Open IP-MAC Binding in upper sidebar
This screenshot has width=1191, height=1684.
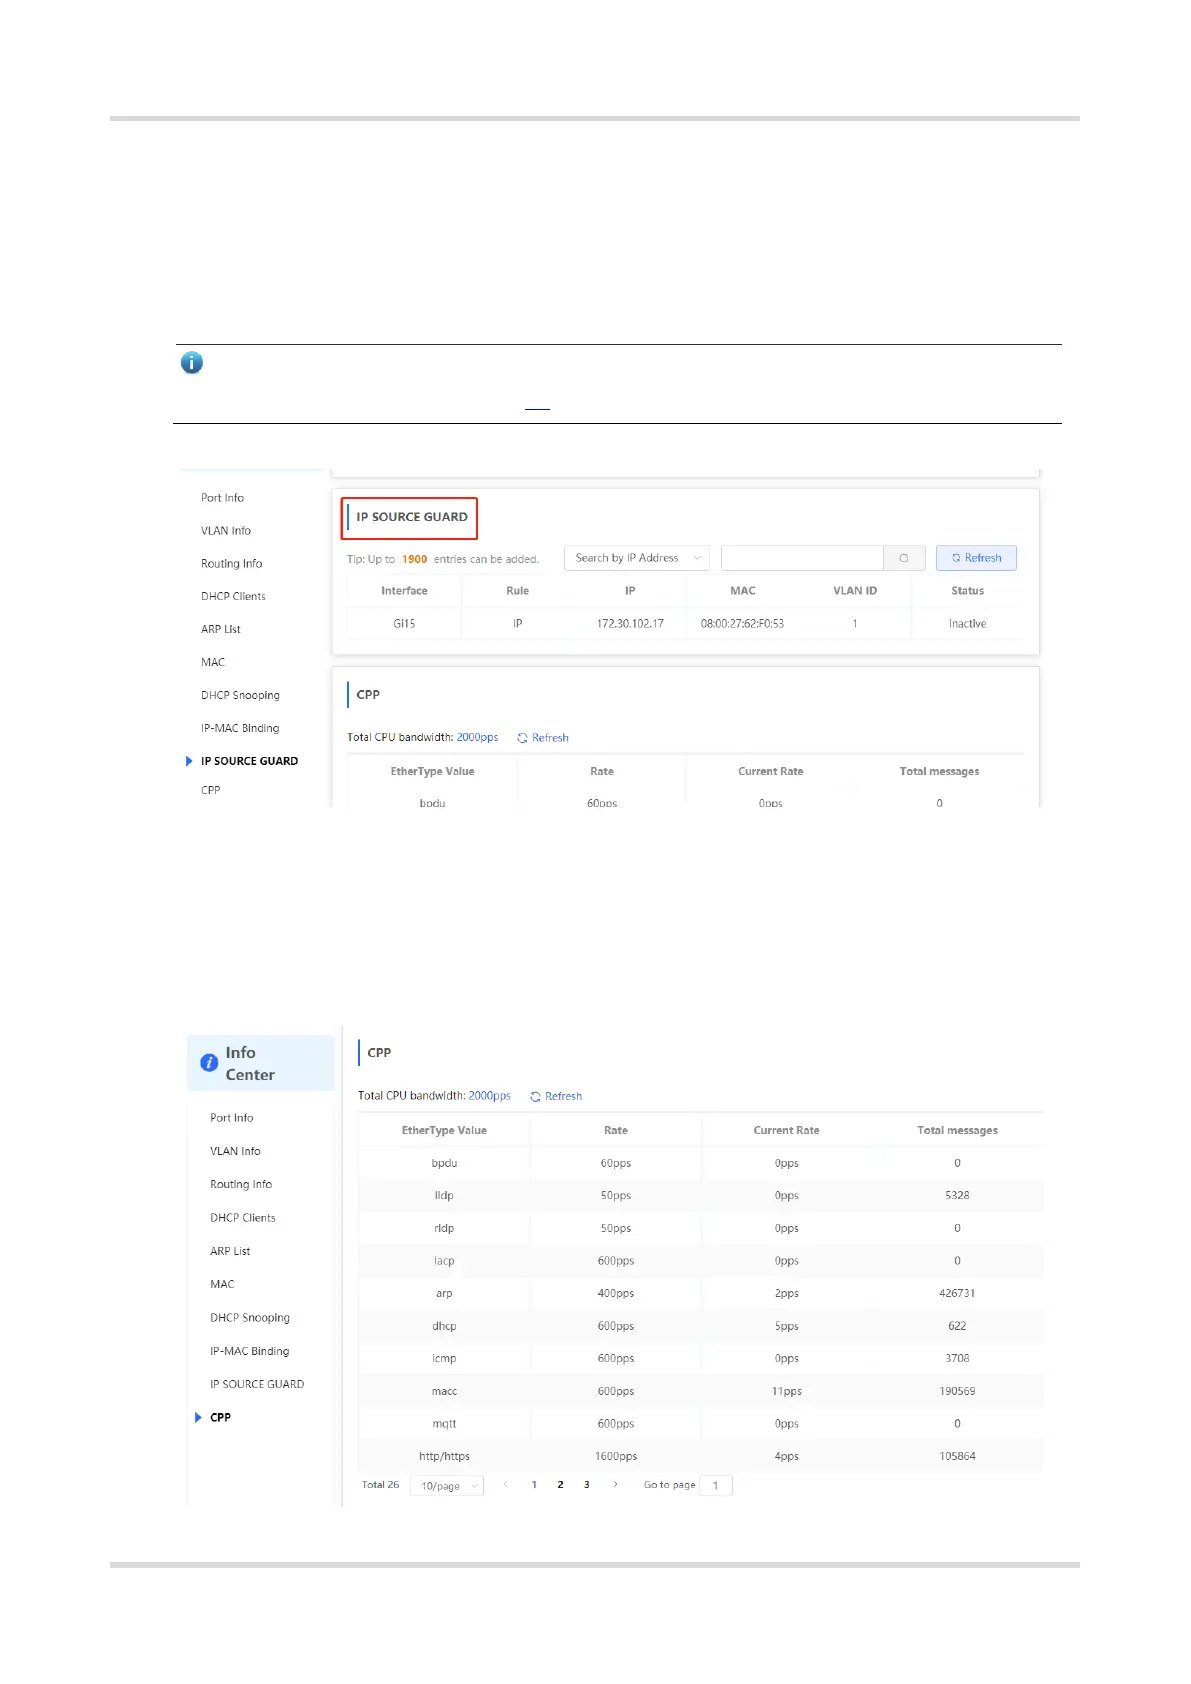(x=240, y=728)
